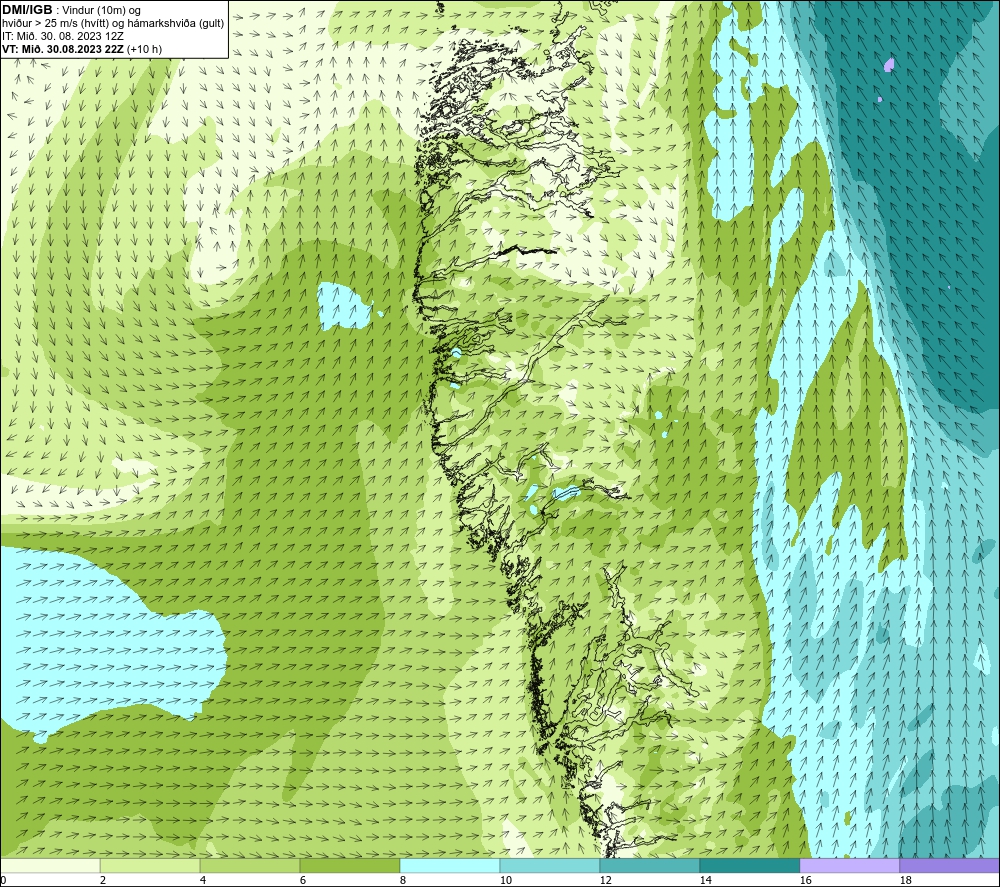
Task: Click the pale cream 0–2 m/s legend swatch
Action: [50, 866]
